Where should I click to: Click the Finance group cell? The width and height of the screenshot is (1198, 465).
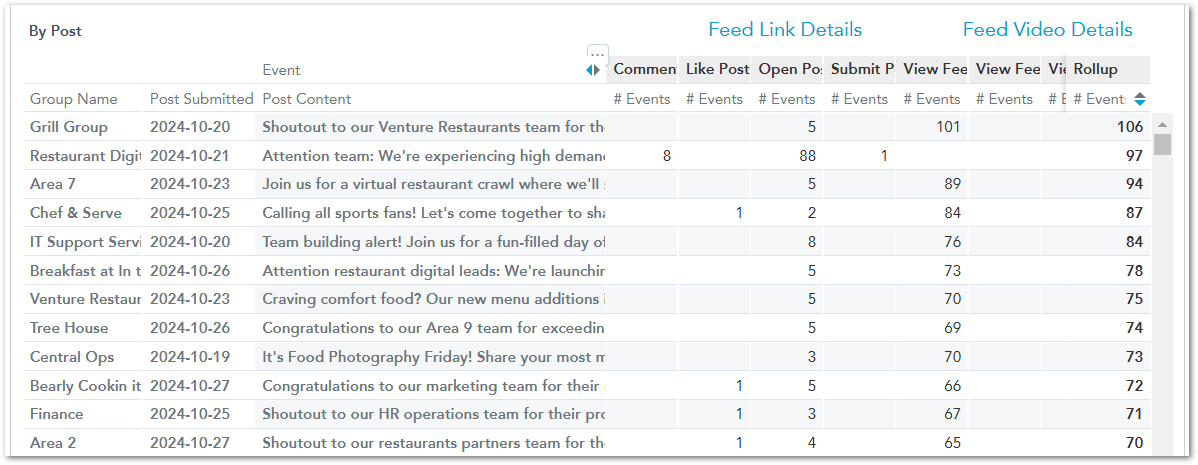[57, 415]
